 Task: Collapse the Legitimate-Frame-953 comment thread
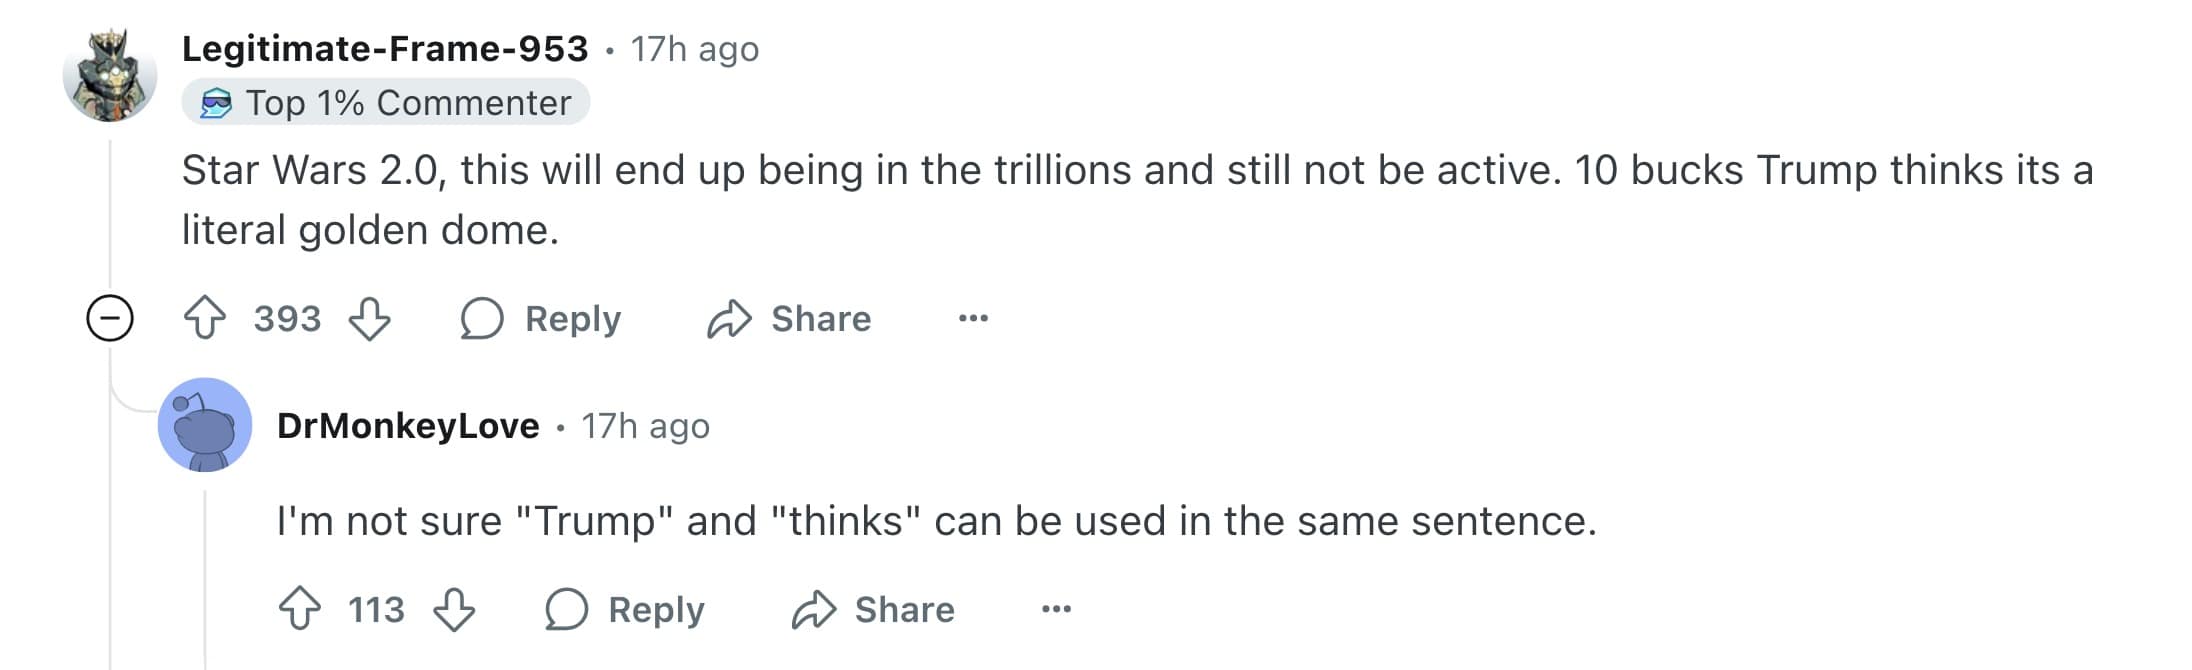coord(110,319)
